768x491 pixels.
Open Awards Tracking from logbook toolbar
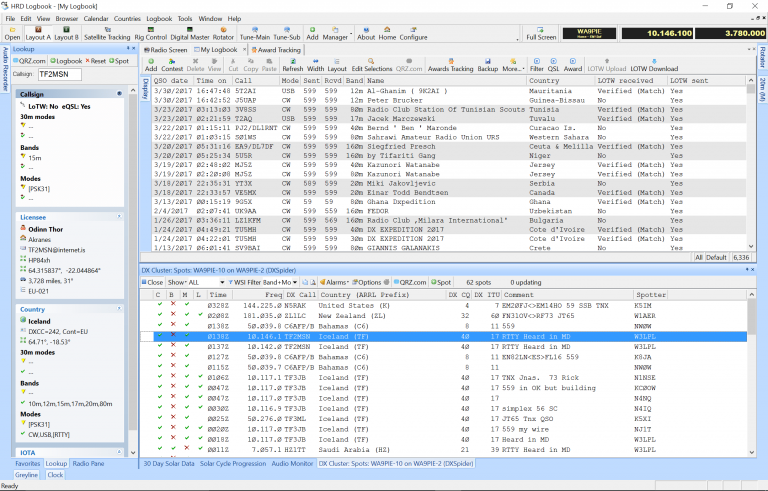coord(451,65)
